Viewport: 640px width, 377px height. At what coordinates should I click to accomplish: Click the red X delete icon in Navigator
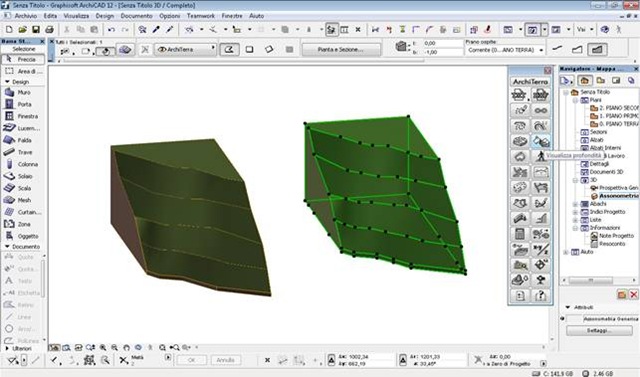[633, 294]
